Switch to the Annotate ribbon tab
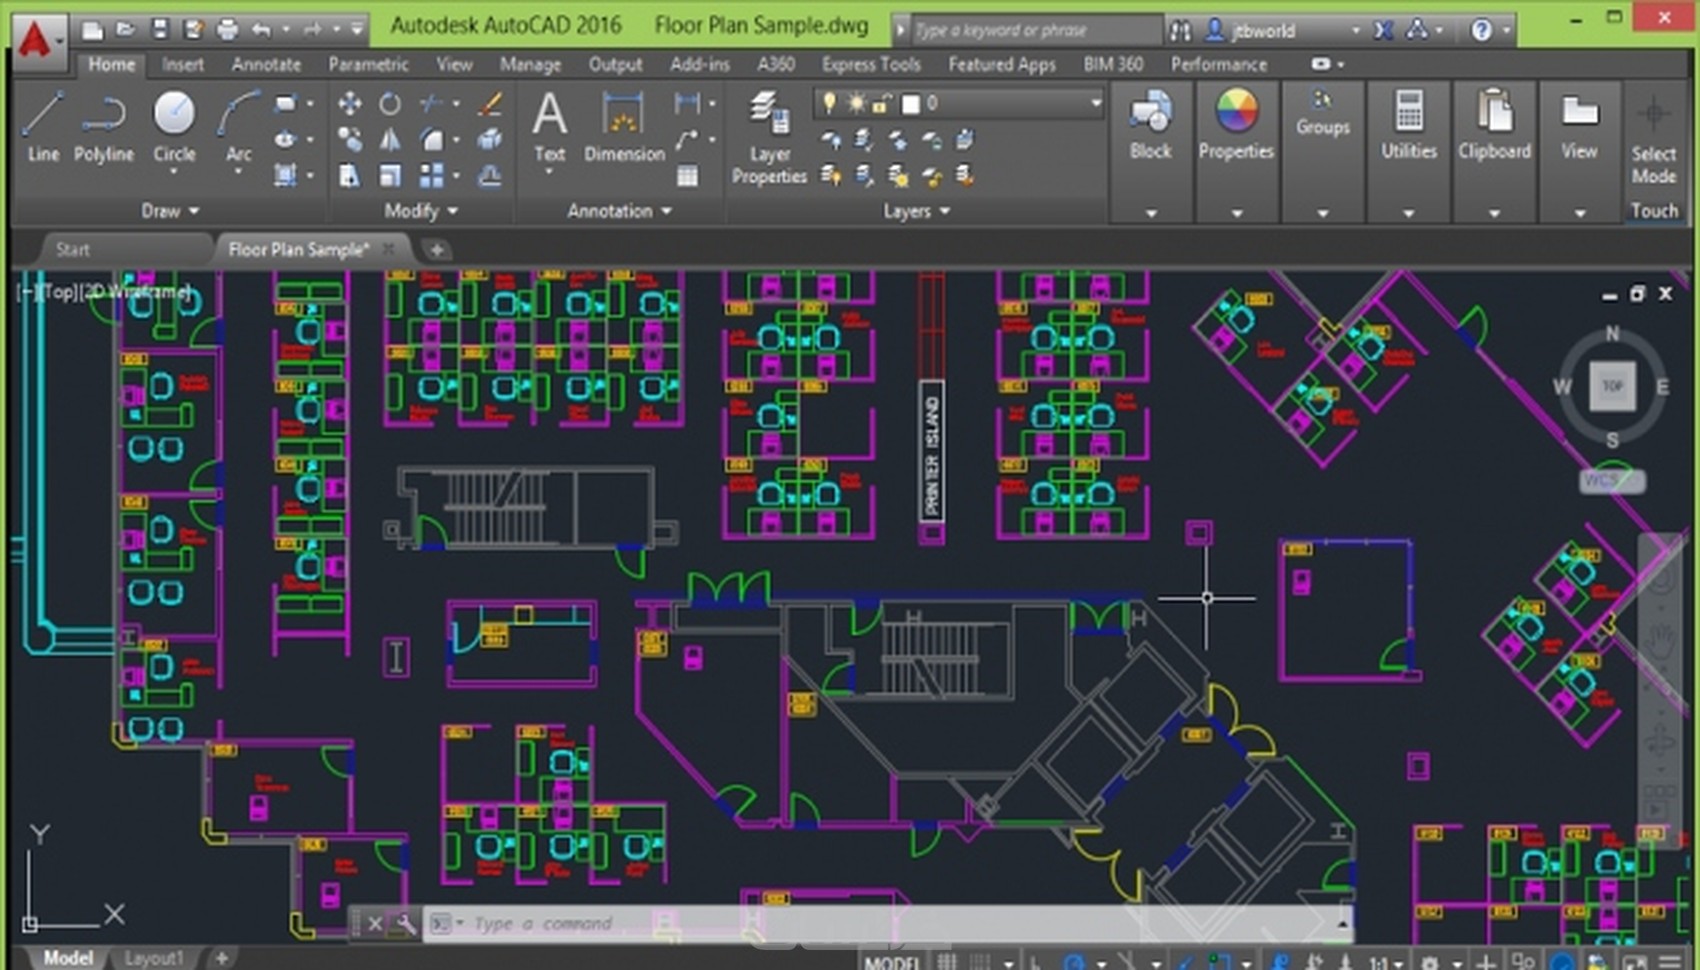The image size is (1700, 970). tap(266, 64)
